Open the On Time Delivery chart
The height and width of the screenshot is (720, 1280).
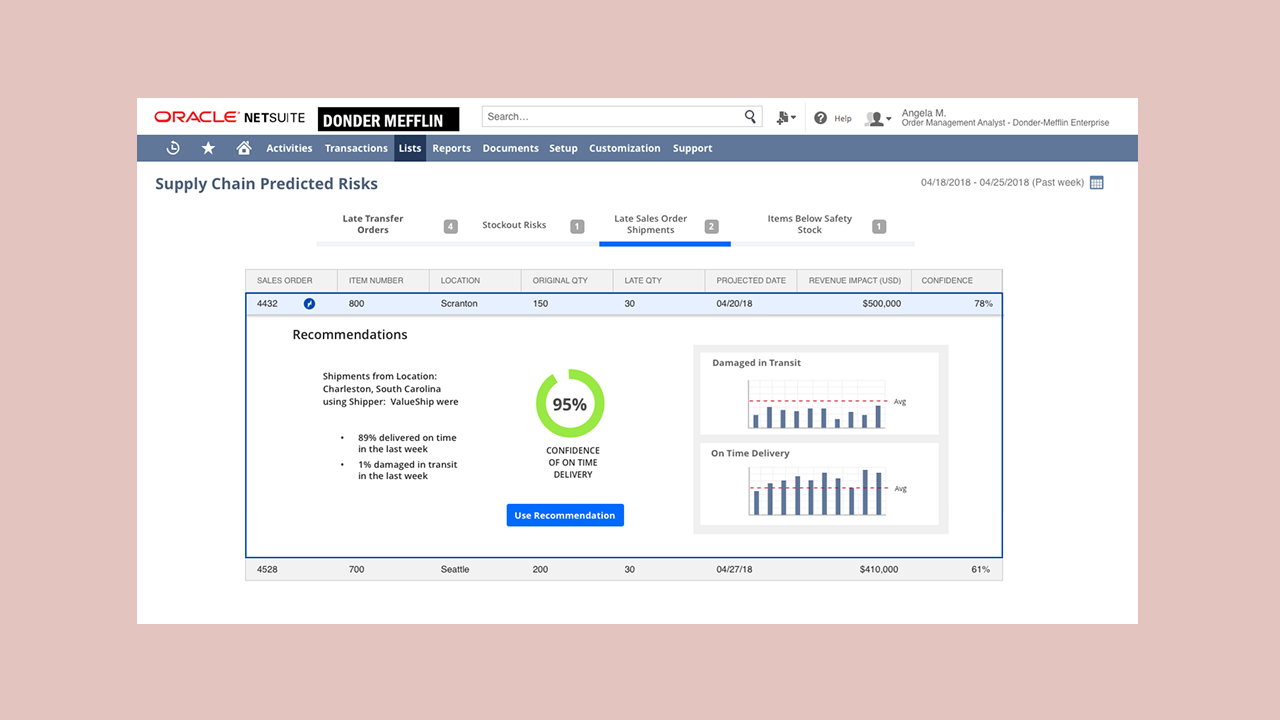coord(819,484)
